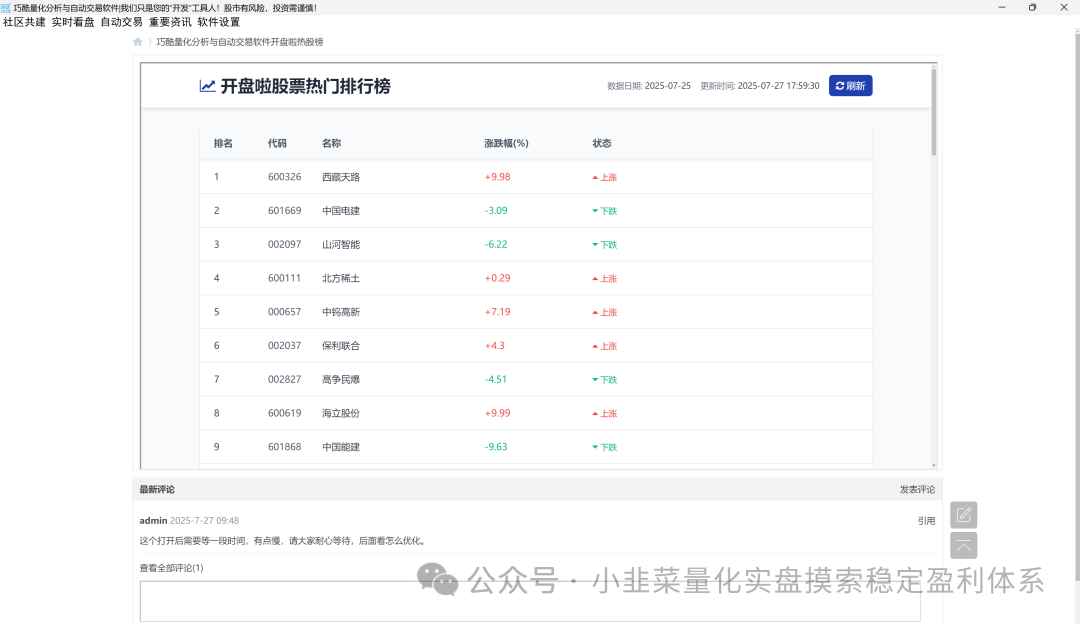Select stock code 600326
This screenshot has height=624, width=1080.
point(284,177)
